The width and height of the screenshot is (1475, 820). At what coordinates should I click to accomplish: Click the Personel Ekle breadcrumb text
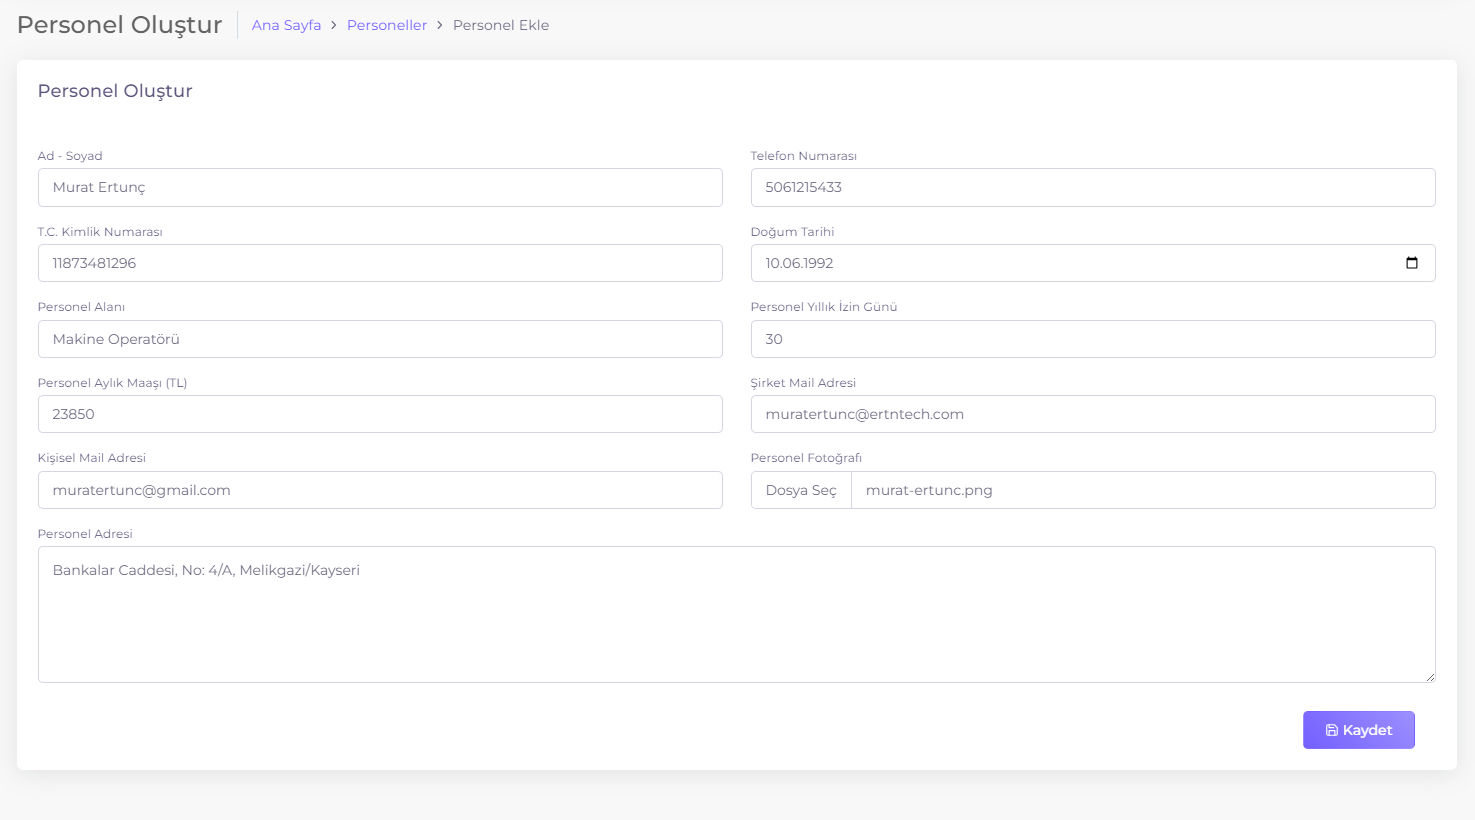500,25
